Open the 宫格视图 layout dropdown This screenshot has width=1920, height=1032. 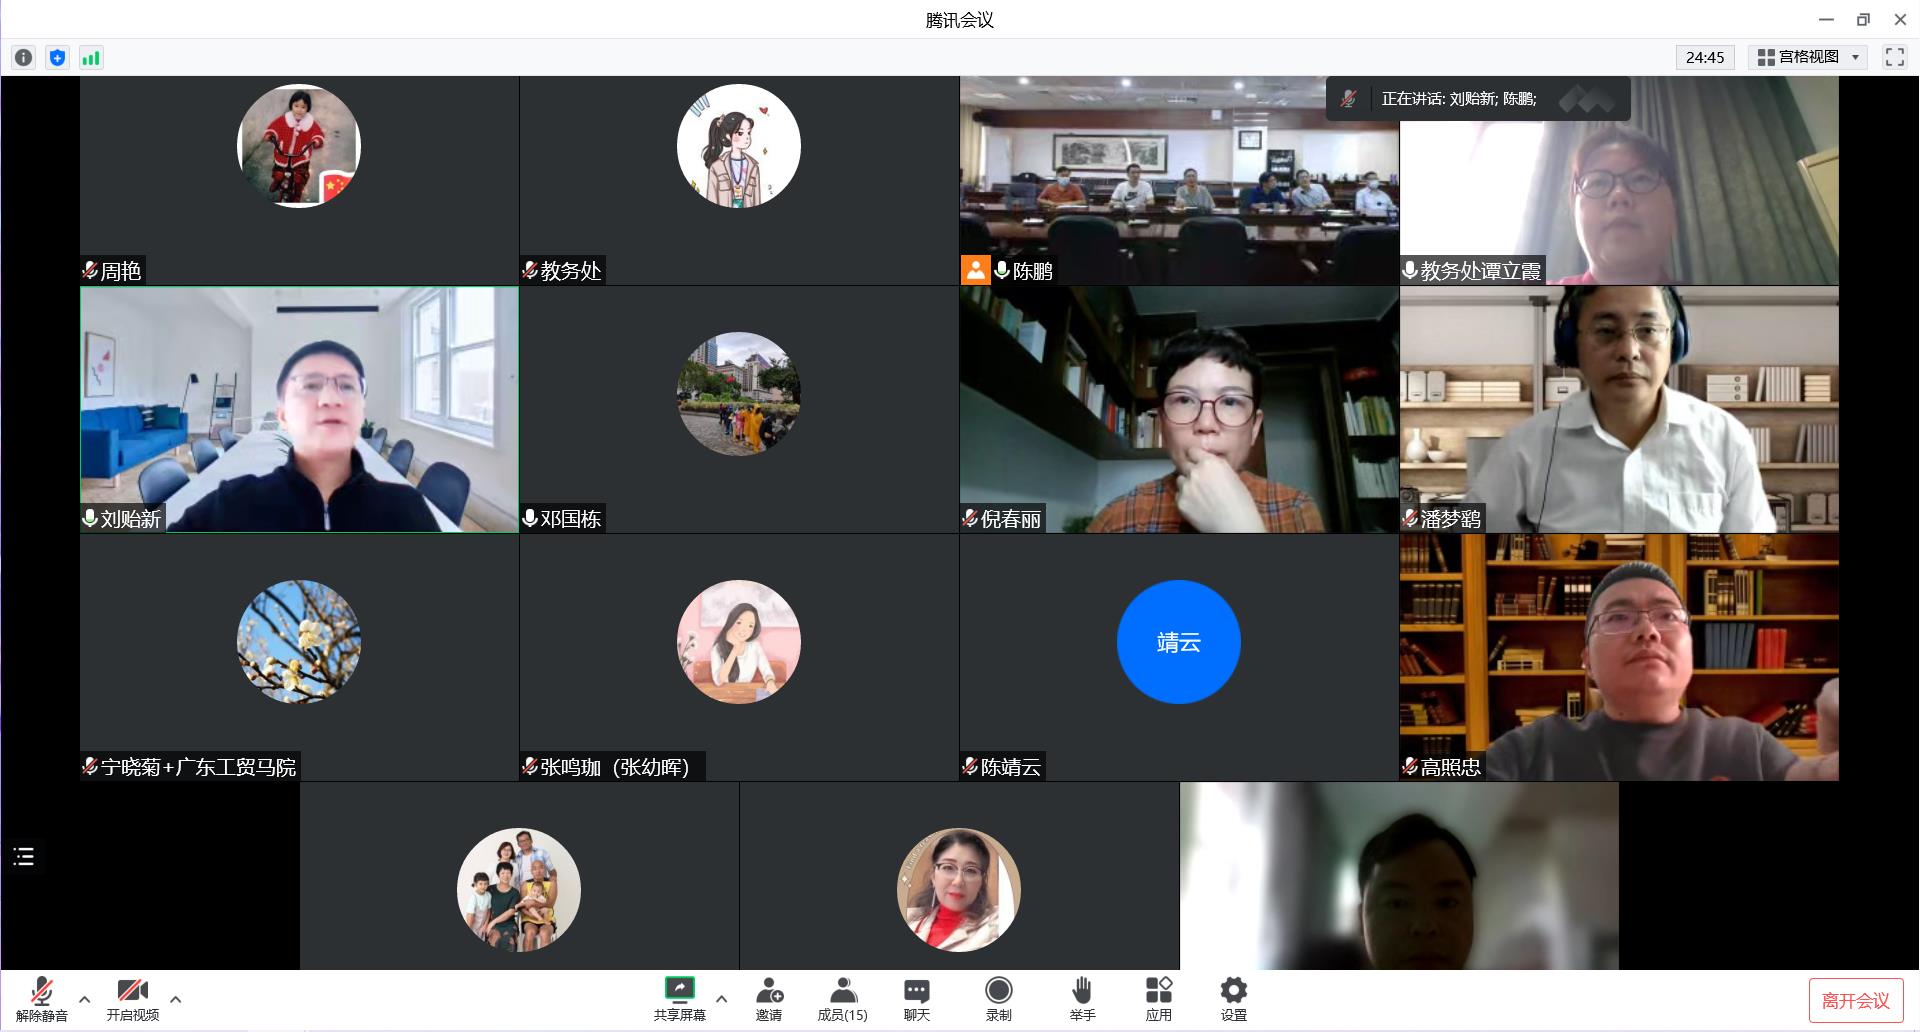1810,57
